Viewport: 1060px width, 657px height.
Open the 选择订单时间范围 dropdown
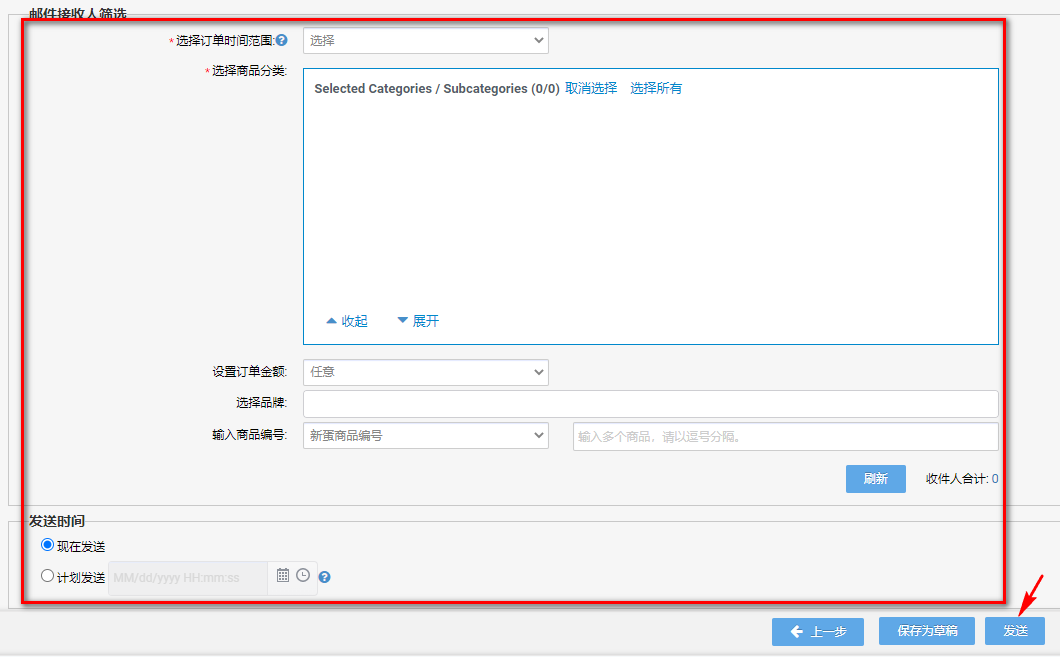pyautogui.click(x=426, y=41)
